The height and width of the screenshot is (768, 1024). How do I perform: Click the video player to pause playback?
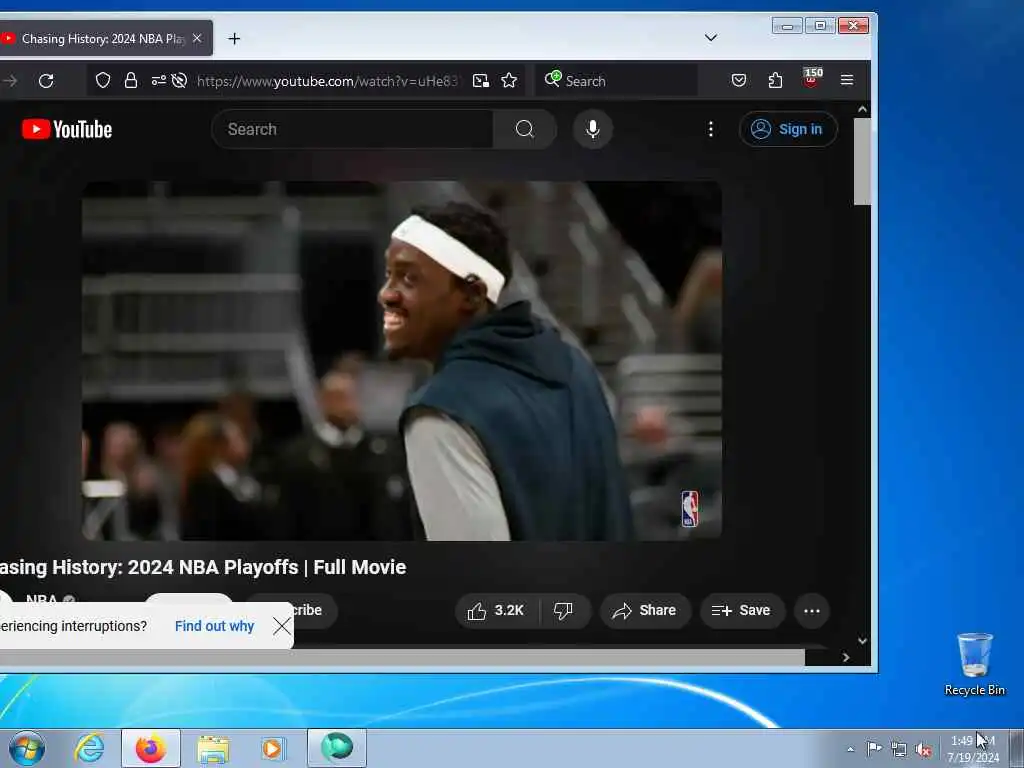(402, 360)
